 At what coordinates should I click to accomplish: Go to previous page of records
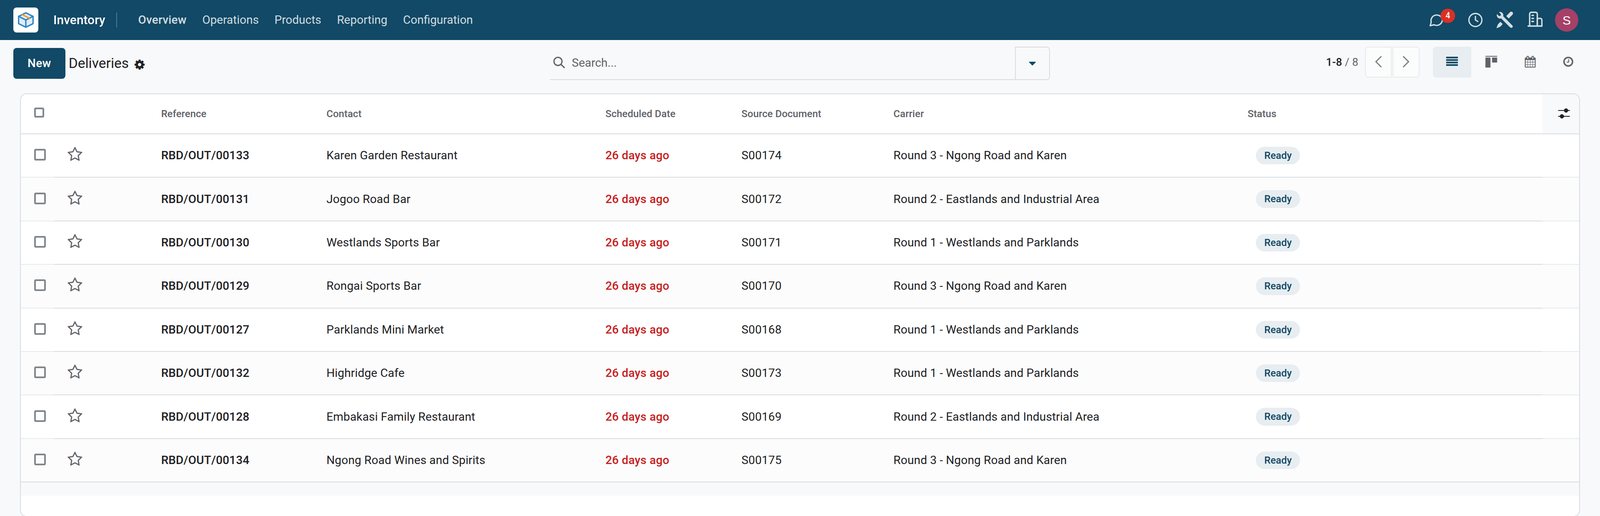[x=1378, y=62]
